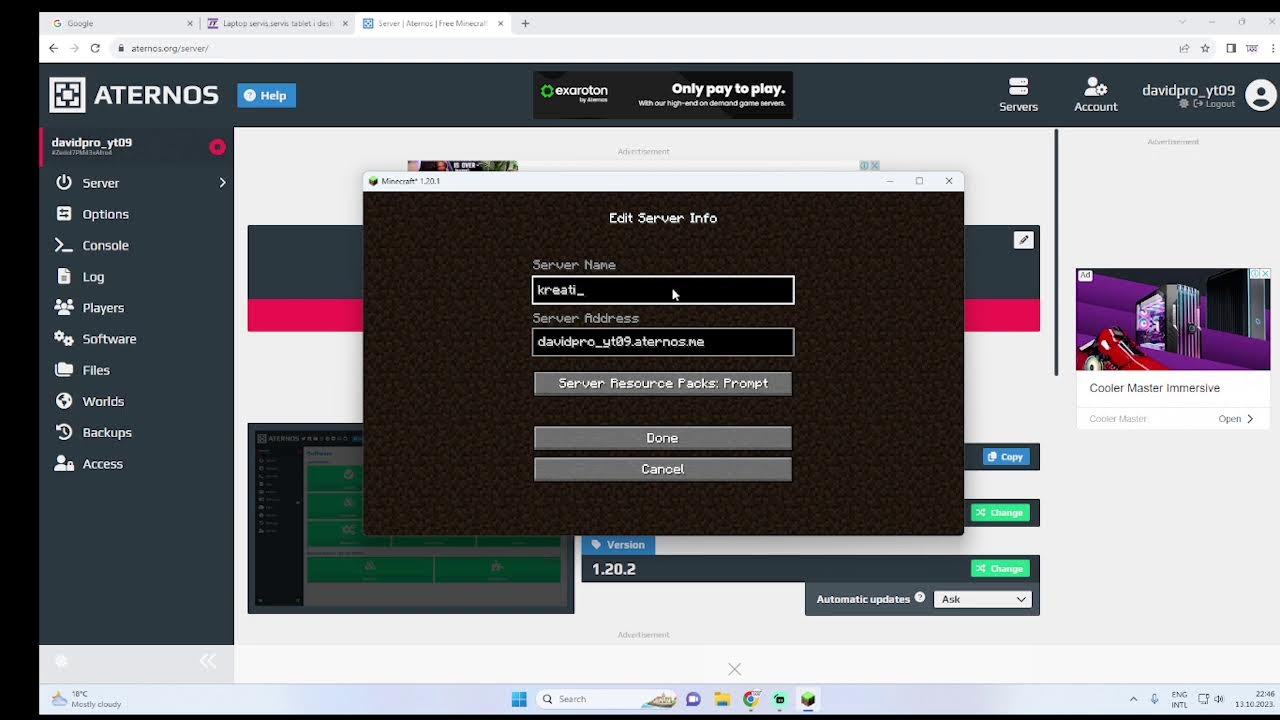Open Options in the sidebar
The image size is (1280, 720).
[105, 214]
